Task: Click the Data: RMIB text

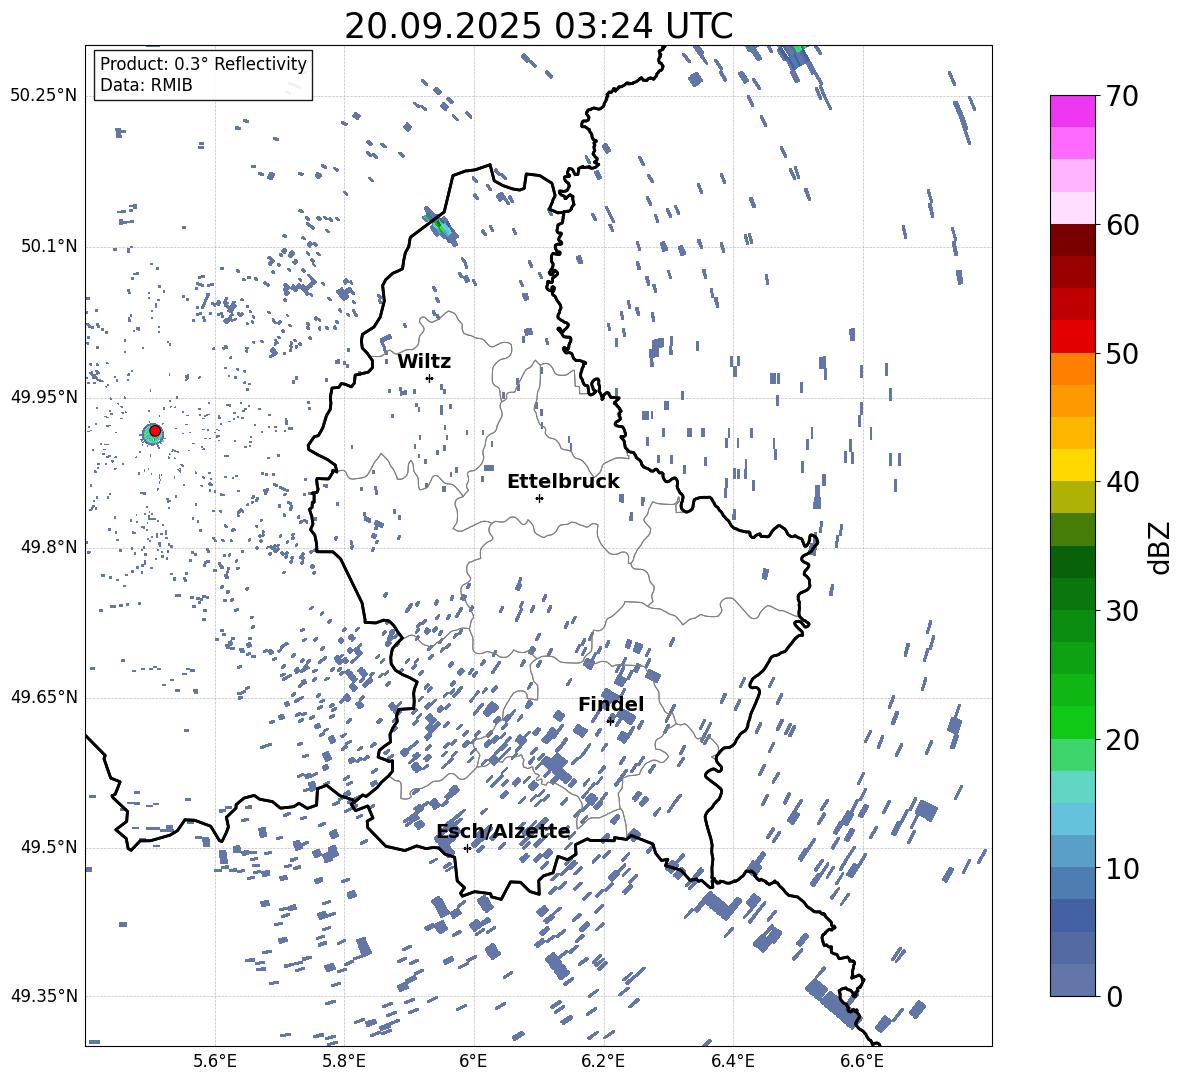Action: tap(146, 85)
